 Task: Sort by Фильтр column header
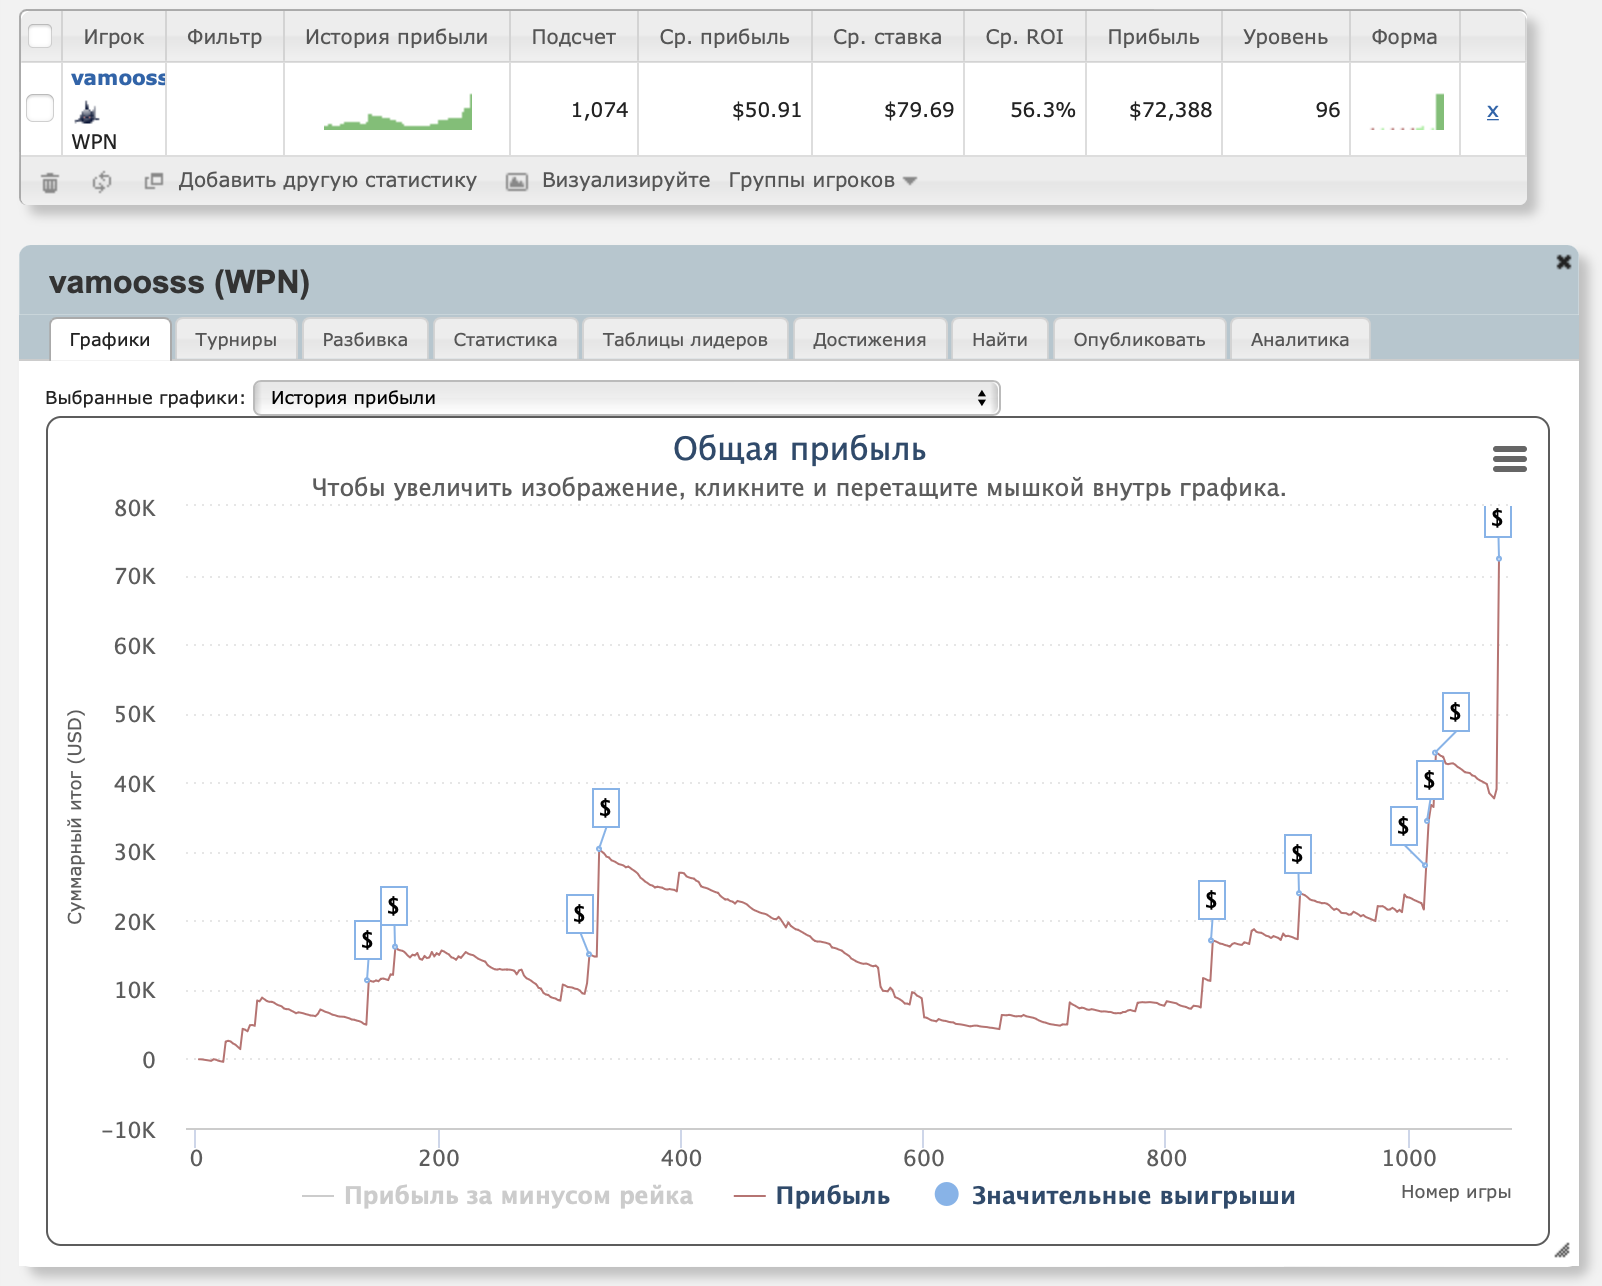click(224, 37)
